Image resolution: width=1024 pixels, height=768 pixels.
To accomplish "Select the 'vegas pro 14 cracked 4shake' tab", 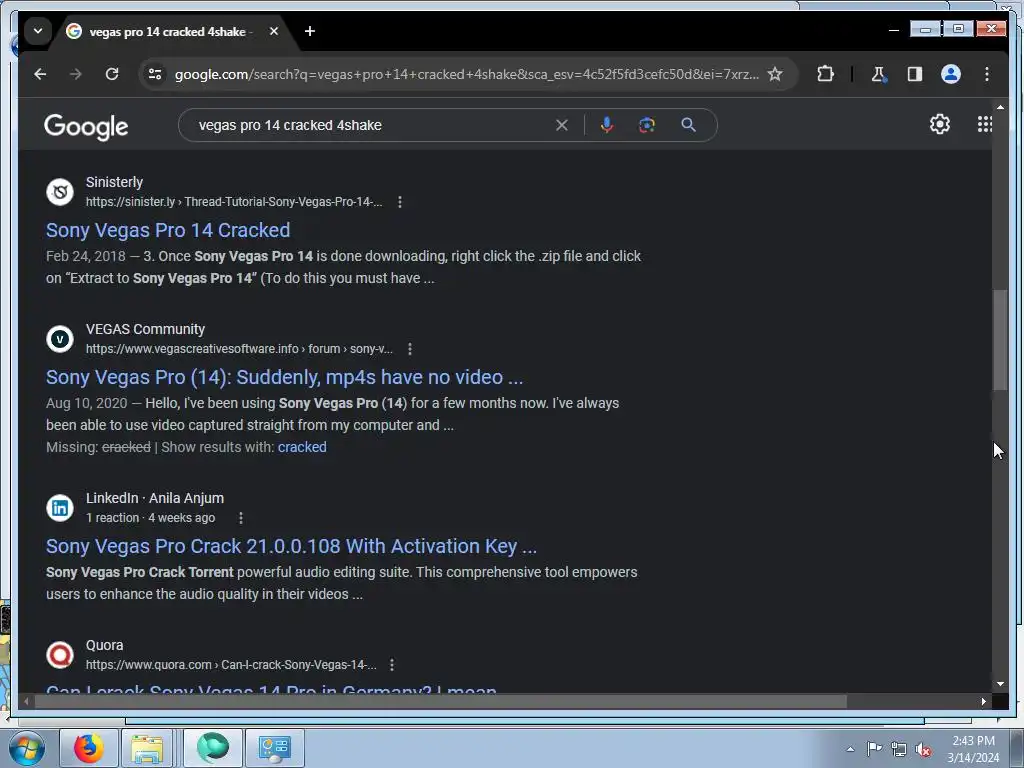I will 167,31.
